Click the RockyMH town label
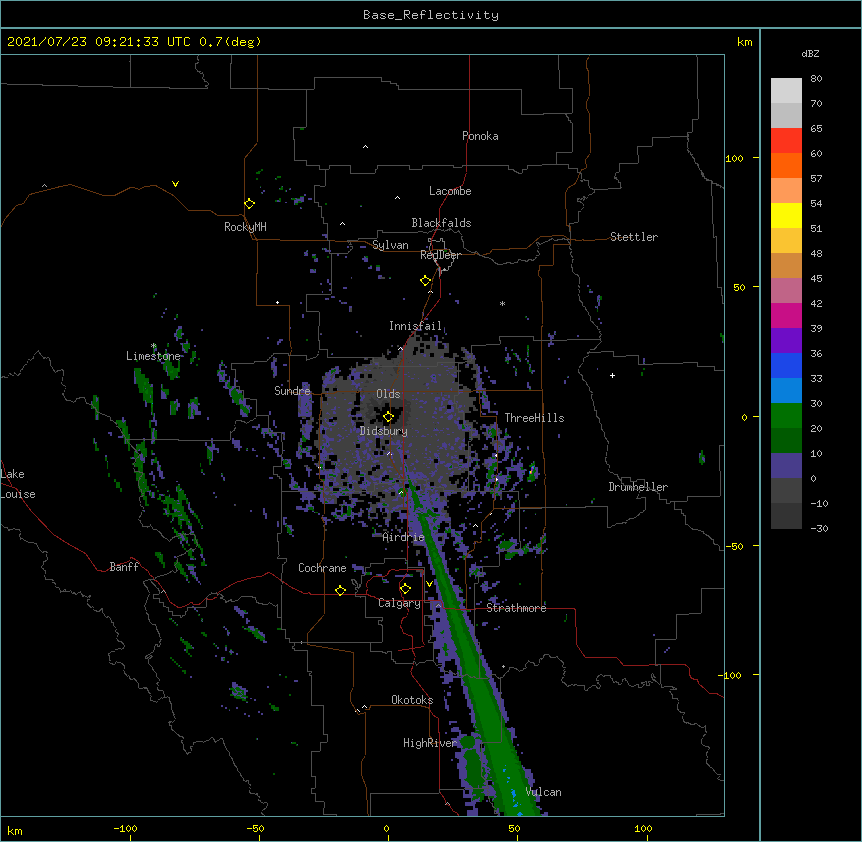The height and width of the screenshot is (842, 862). tap(245, 227)
